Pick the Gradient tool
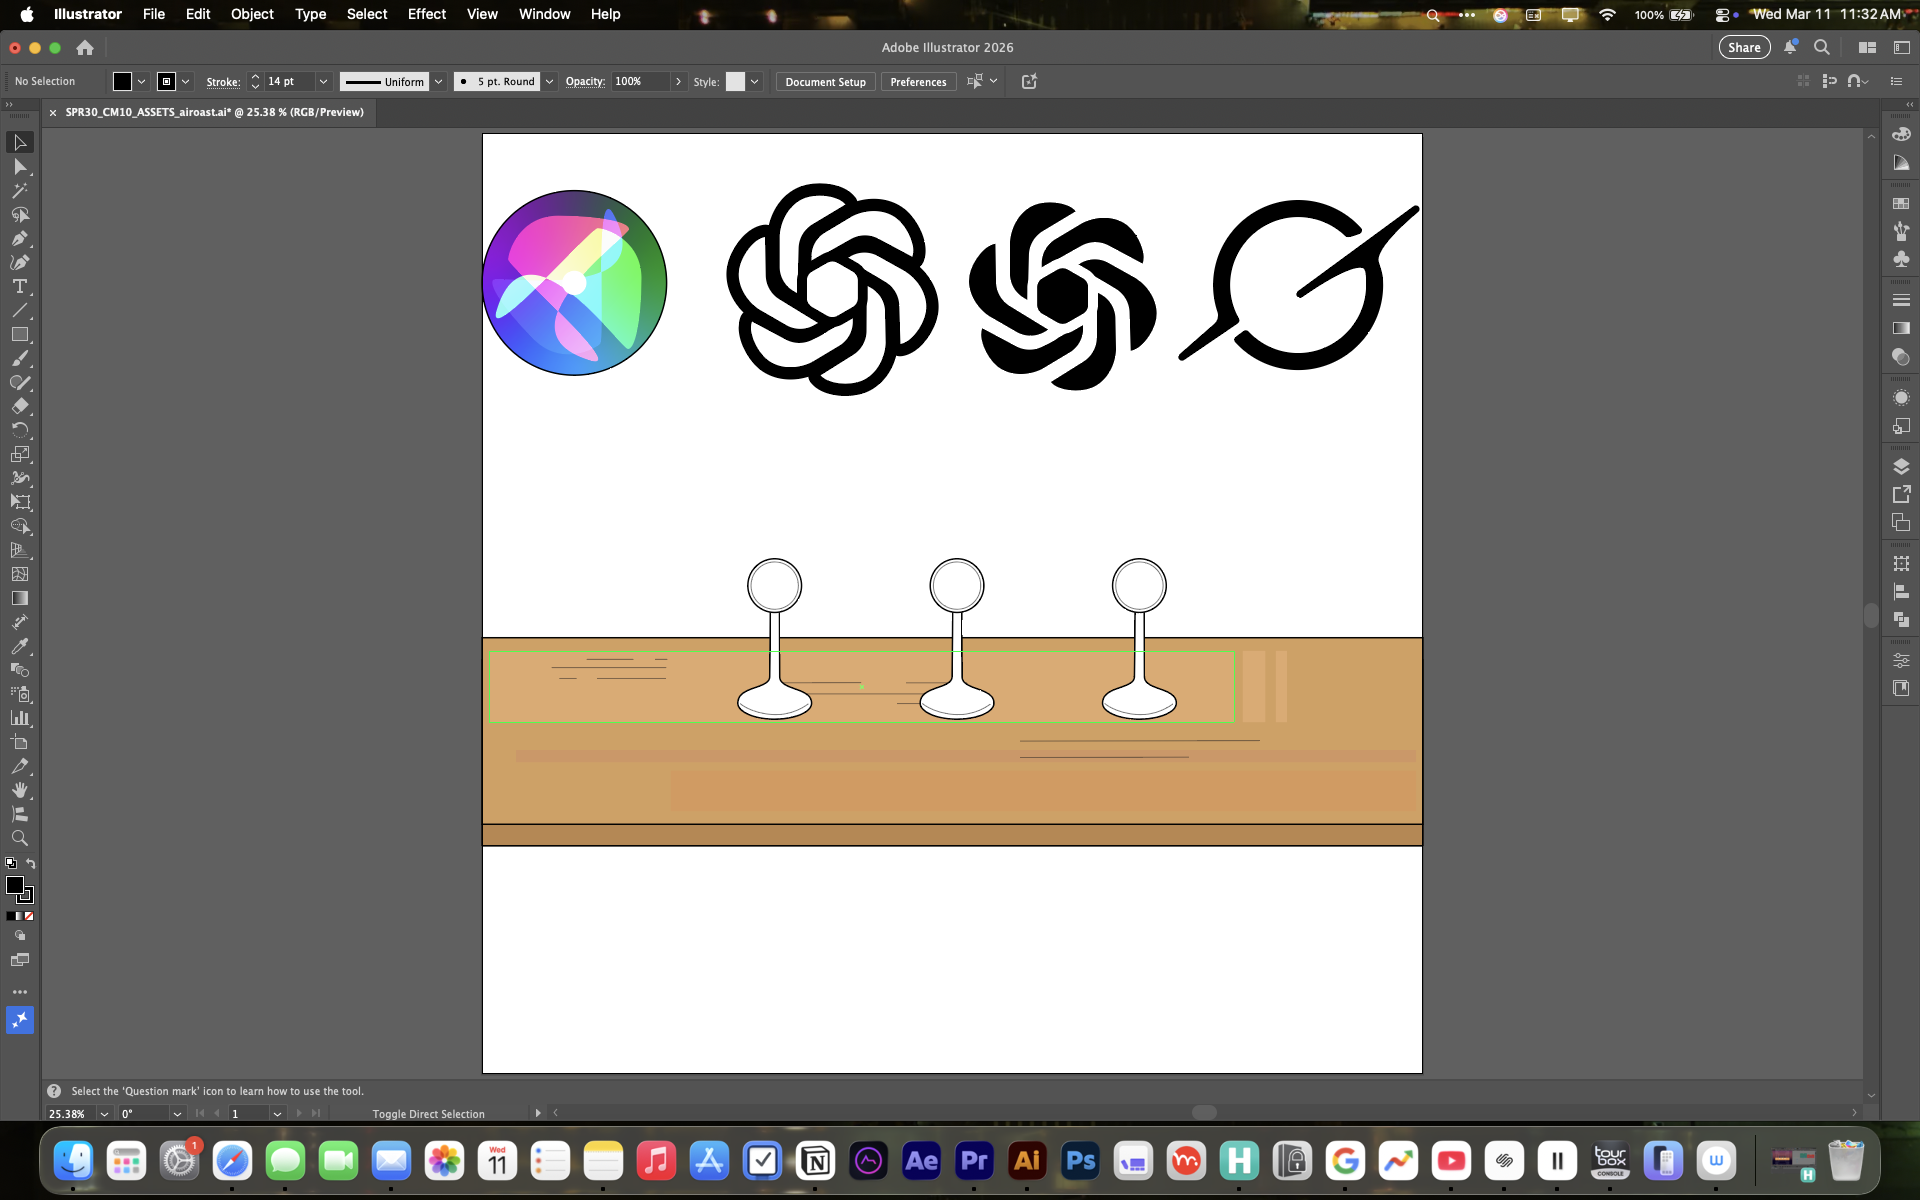Viewport: 1920px width, 1200px height. [x=20, y=598]
